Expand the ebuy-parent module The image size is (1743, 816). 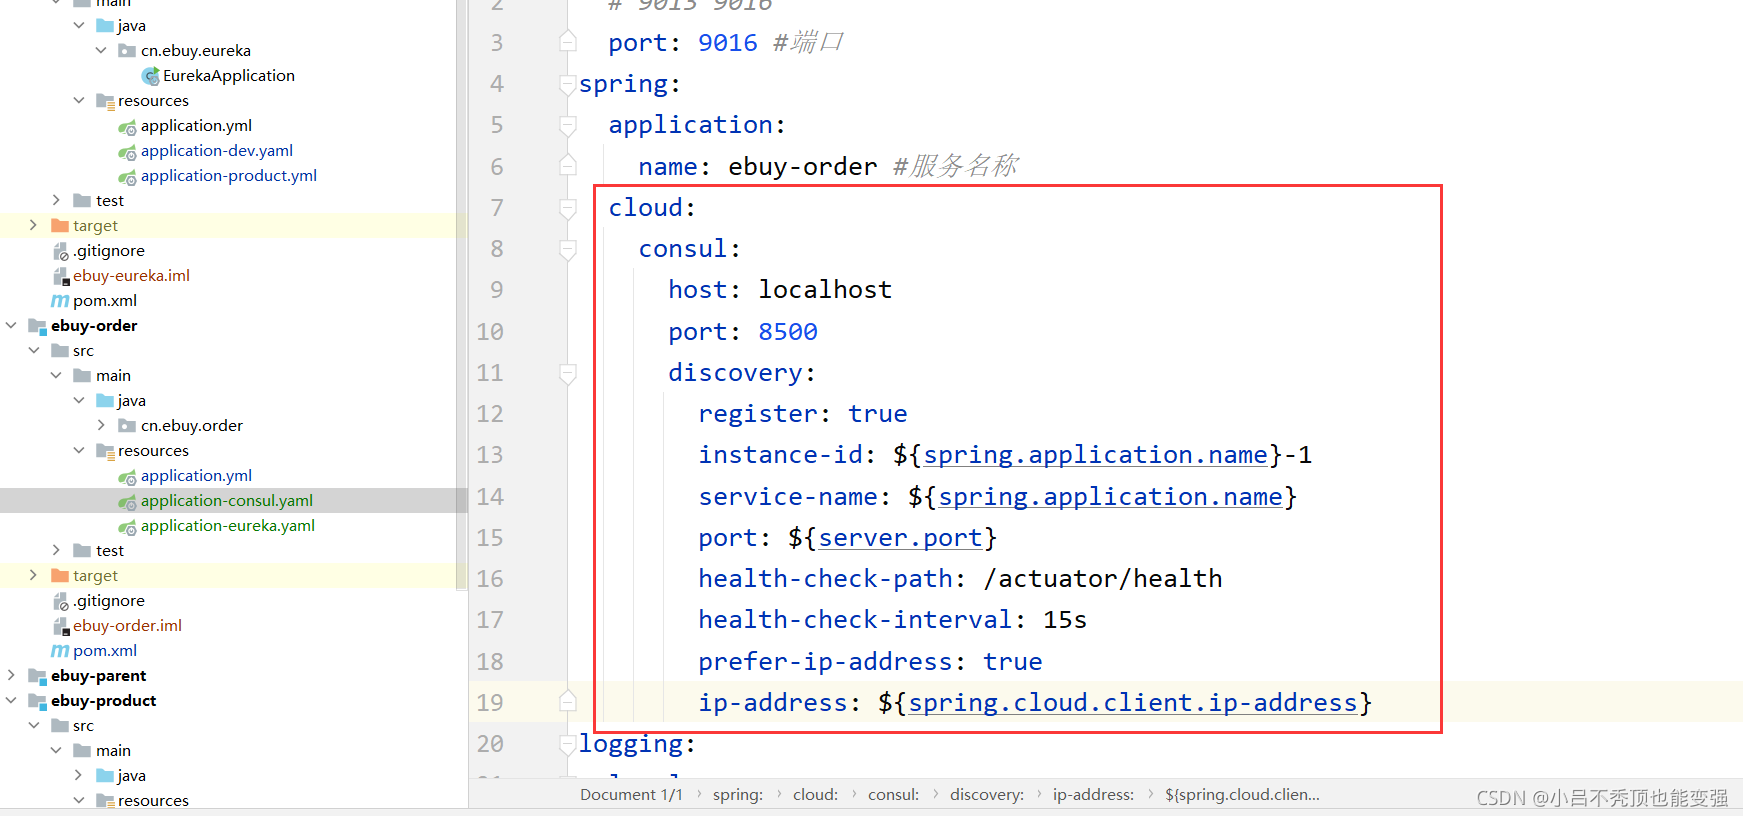[11, 675]
